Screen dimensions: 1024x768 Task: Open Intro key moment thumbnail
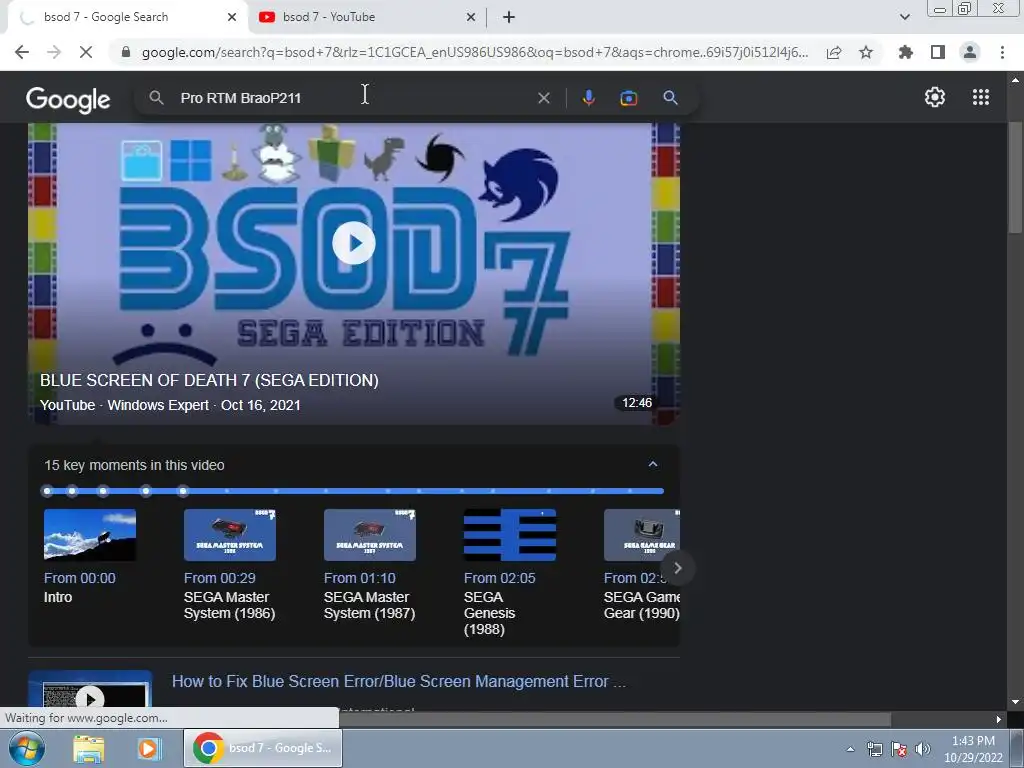click(x=90, y=535)
